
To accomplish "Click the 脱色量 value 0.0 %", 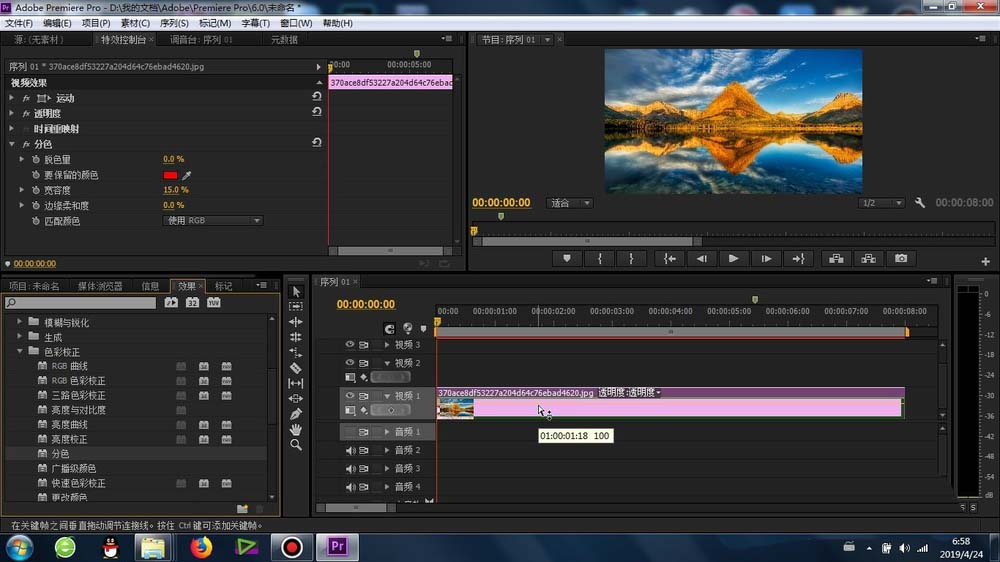I will pyautogui.click(x=173, y=159).
